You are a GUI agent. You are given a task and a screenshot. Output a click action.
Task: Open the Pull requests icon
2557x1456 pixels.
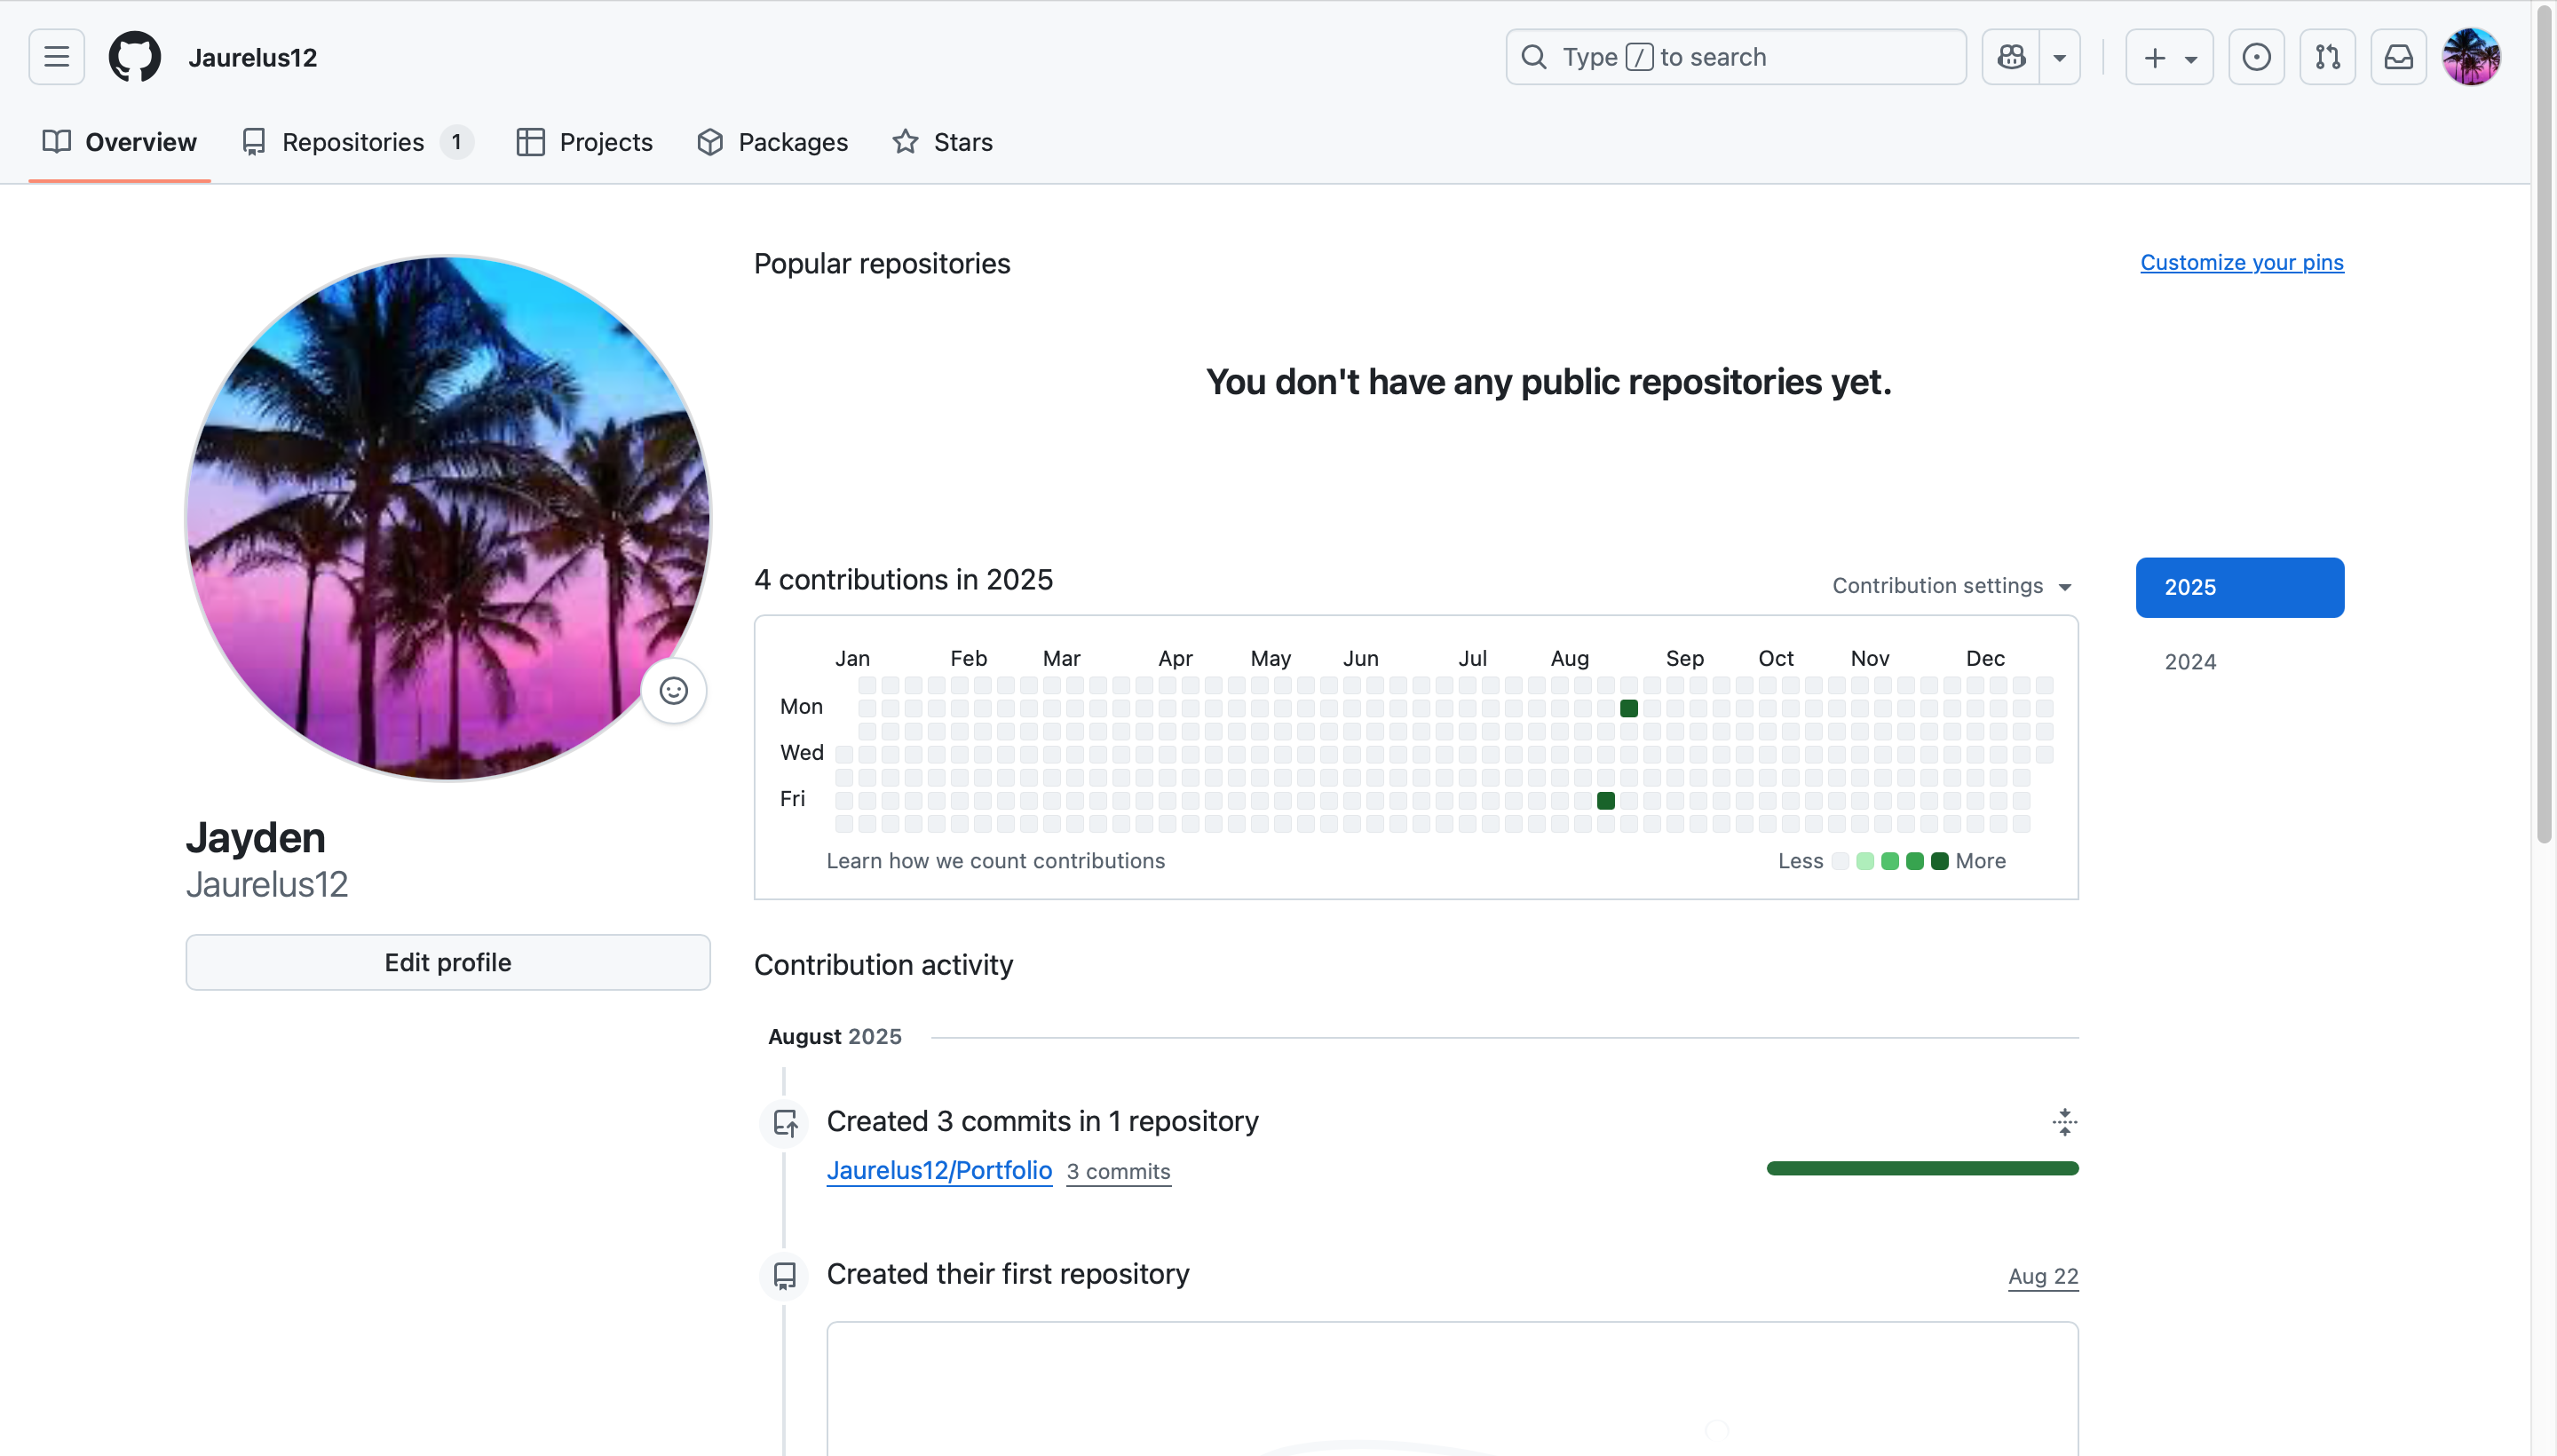tap(2327, 57)
